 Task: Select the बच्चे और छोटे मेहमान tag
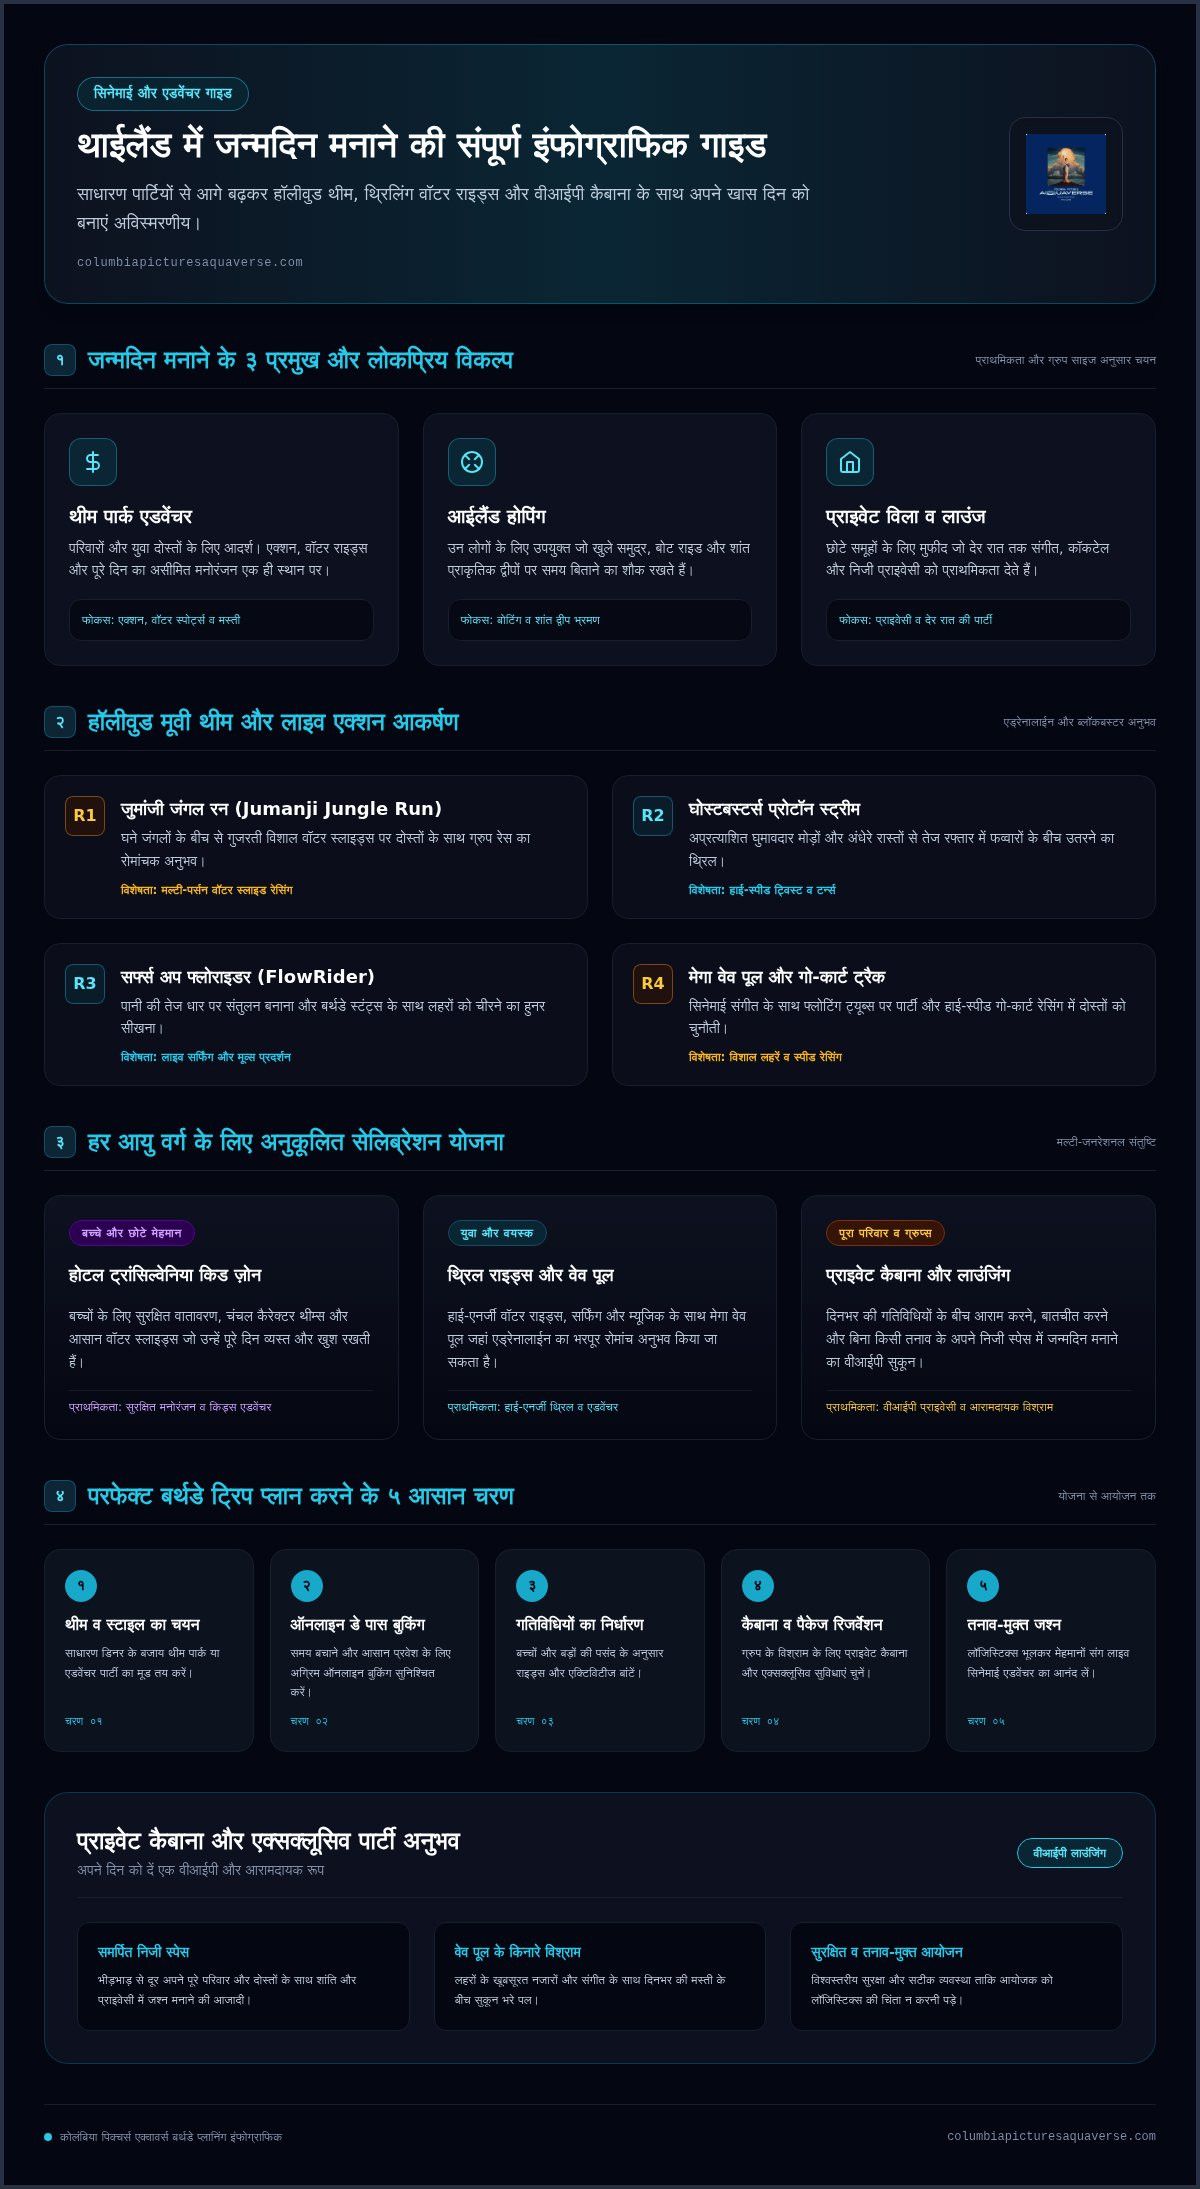tap(132, 1233)
